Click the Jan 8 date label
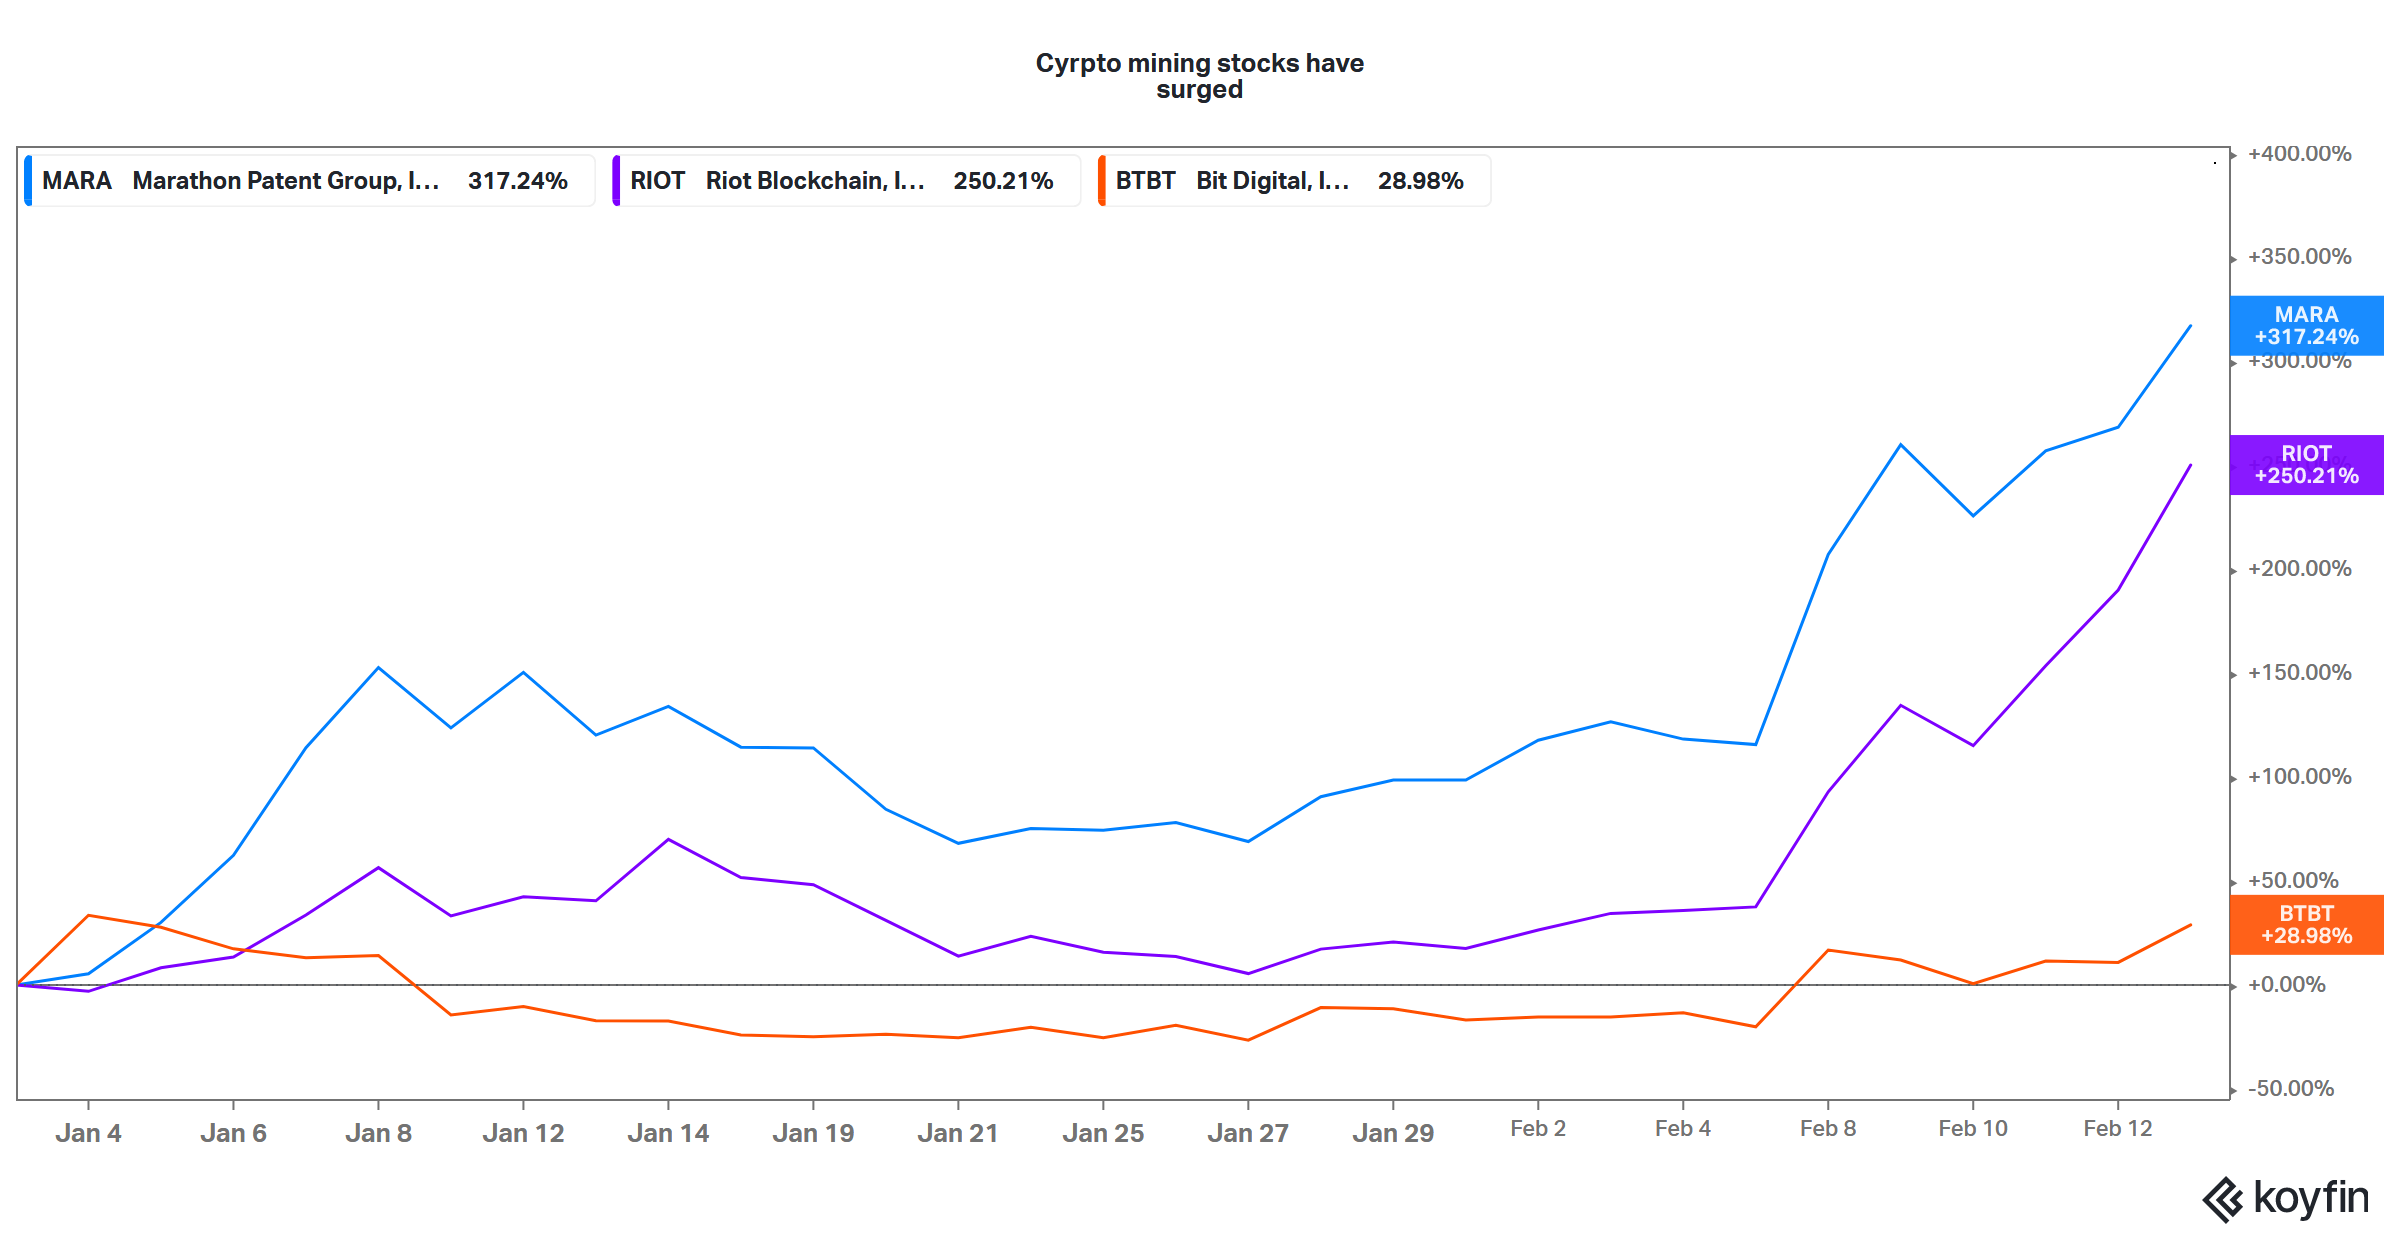This screenshot has height=1240, width=2400. click(378, 1133)
